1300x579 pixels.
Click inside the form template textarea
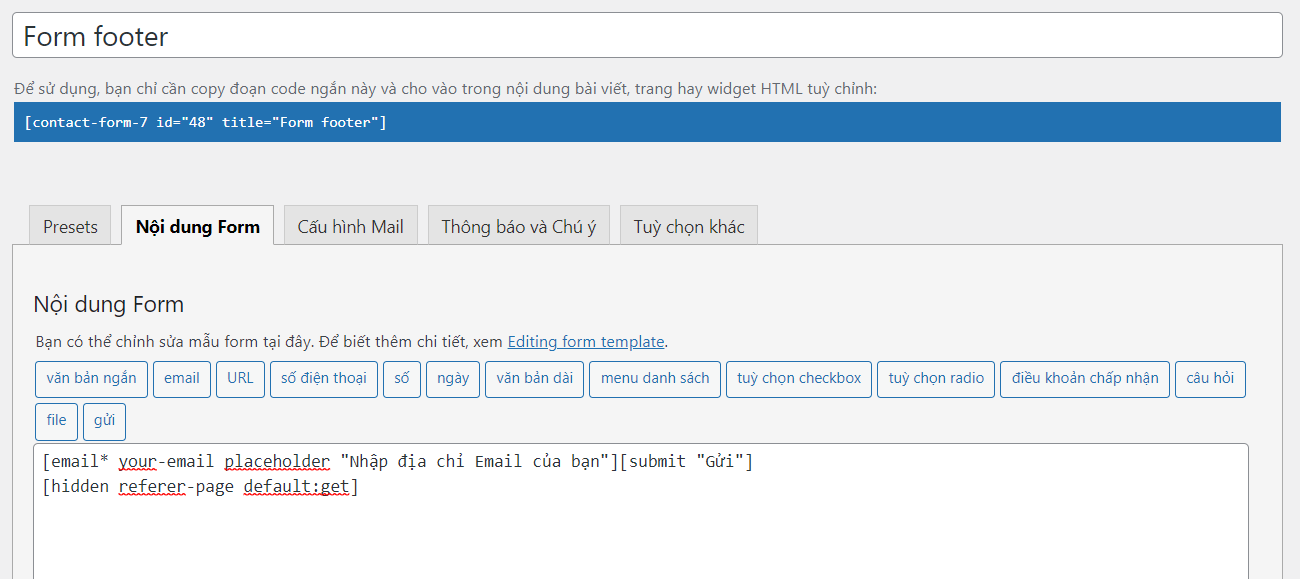[640, 511]
